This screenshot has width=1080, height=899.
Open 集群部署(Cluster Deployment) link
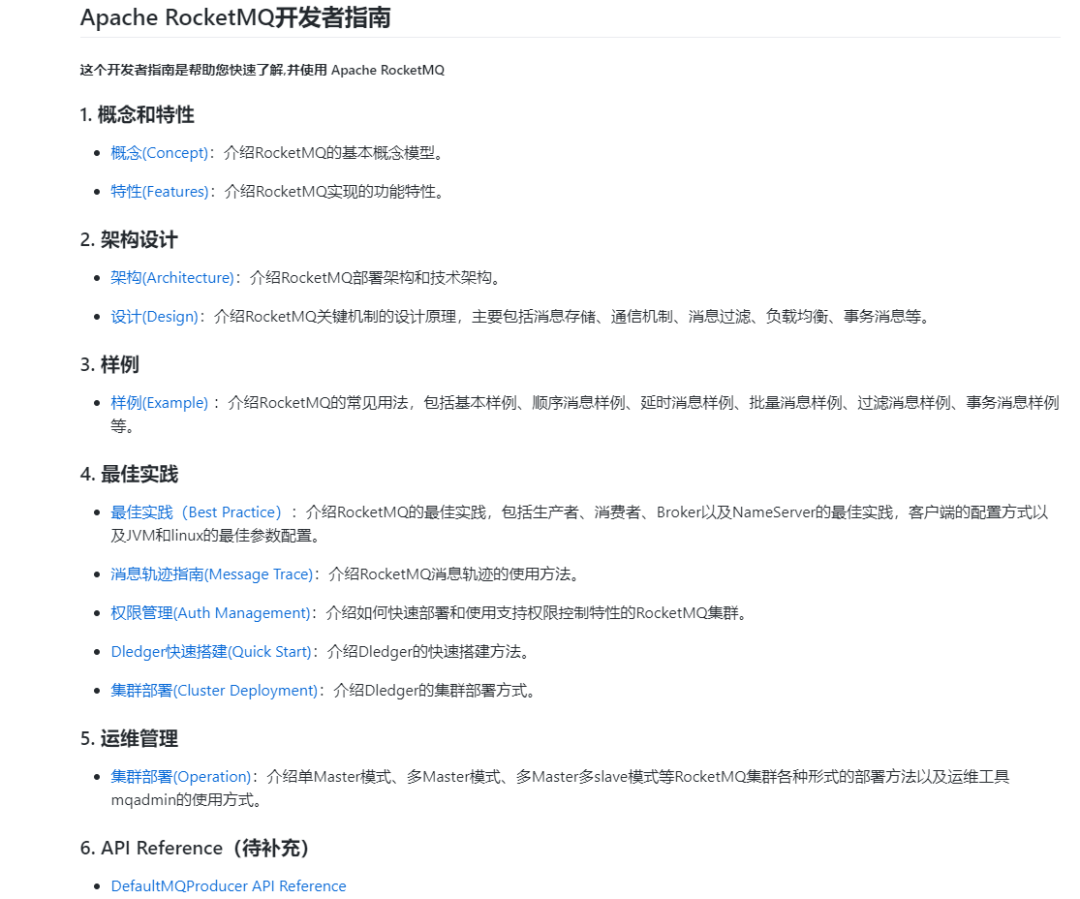point(214,690)
